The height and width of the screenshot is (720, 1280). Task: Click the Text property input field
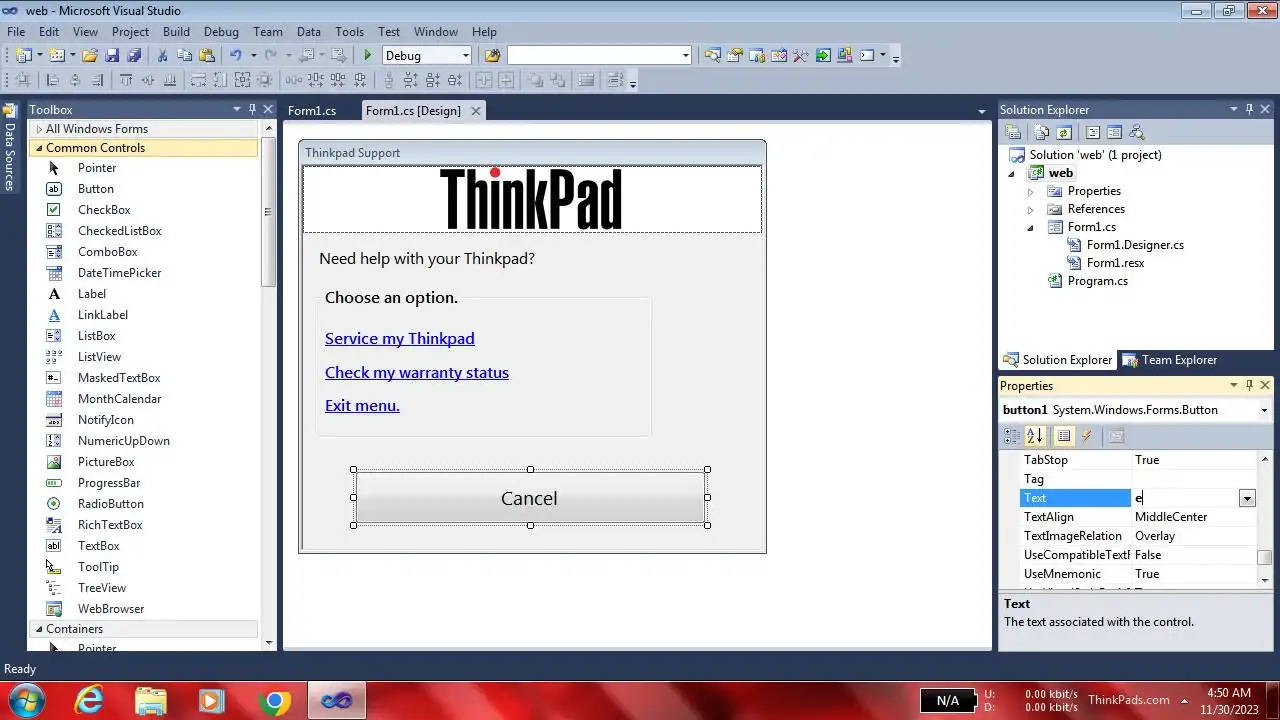tap(1185, 498)
